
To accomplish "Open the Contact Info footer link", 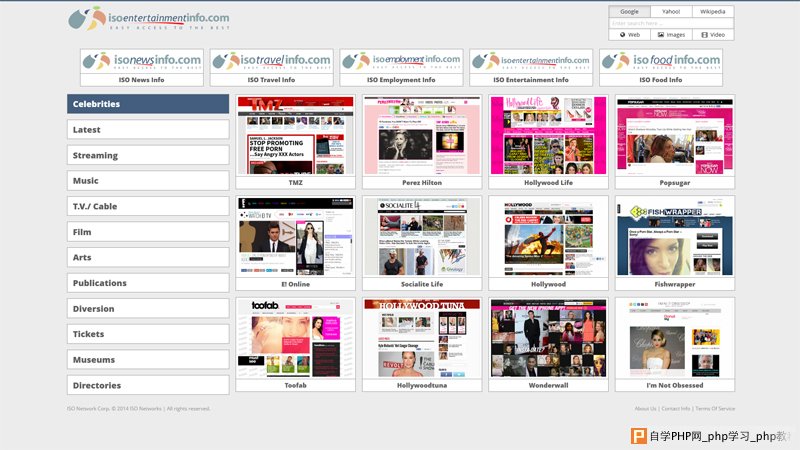I will point(676,408).
